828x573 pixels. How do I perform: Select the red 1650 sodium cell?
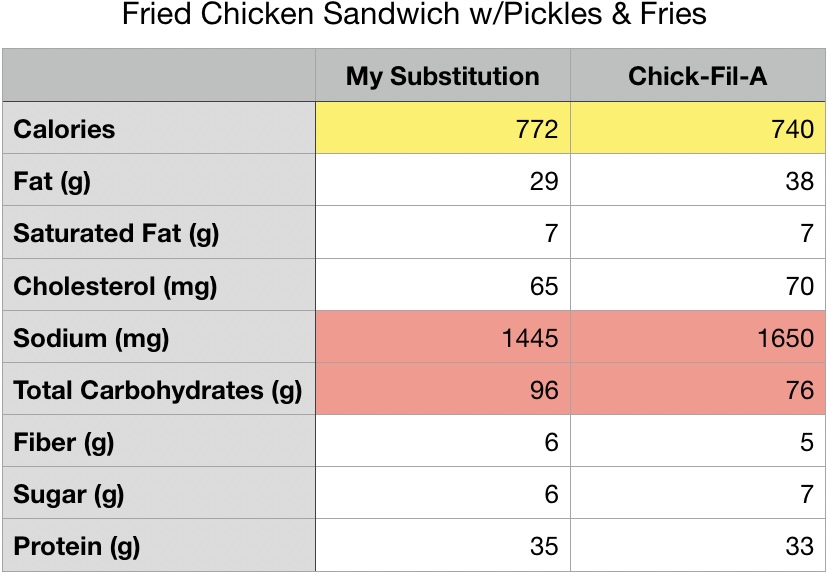point(698,338)
